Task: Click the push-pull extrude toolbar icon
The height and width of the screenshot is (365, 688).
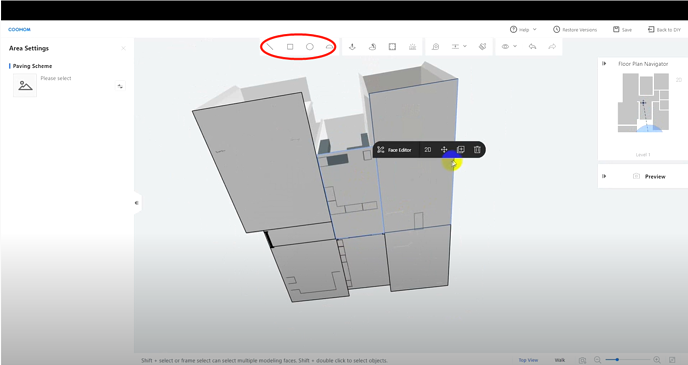Action: pos(352,47)
